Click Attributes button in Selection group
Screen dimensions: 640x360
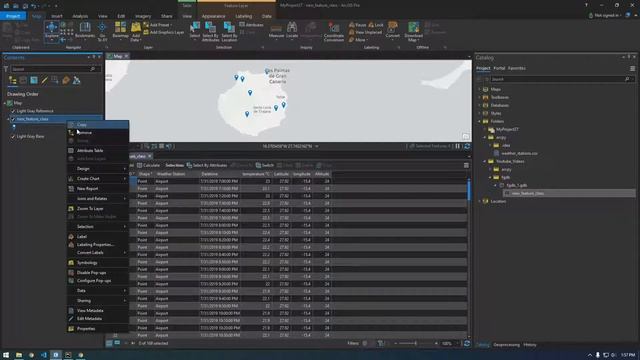[x=251, y=25]
